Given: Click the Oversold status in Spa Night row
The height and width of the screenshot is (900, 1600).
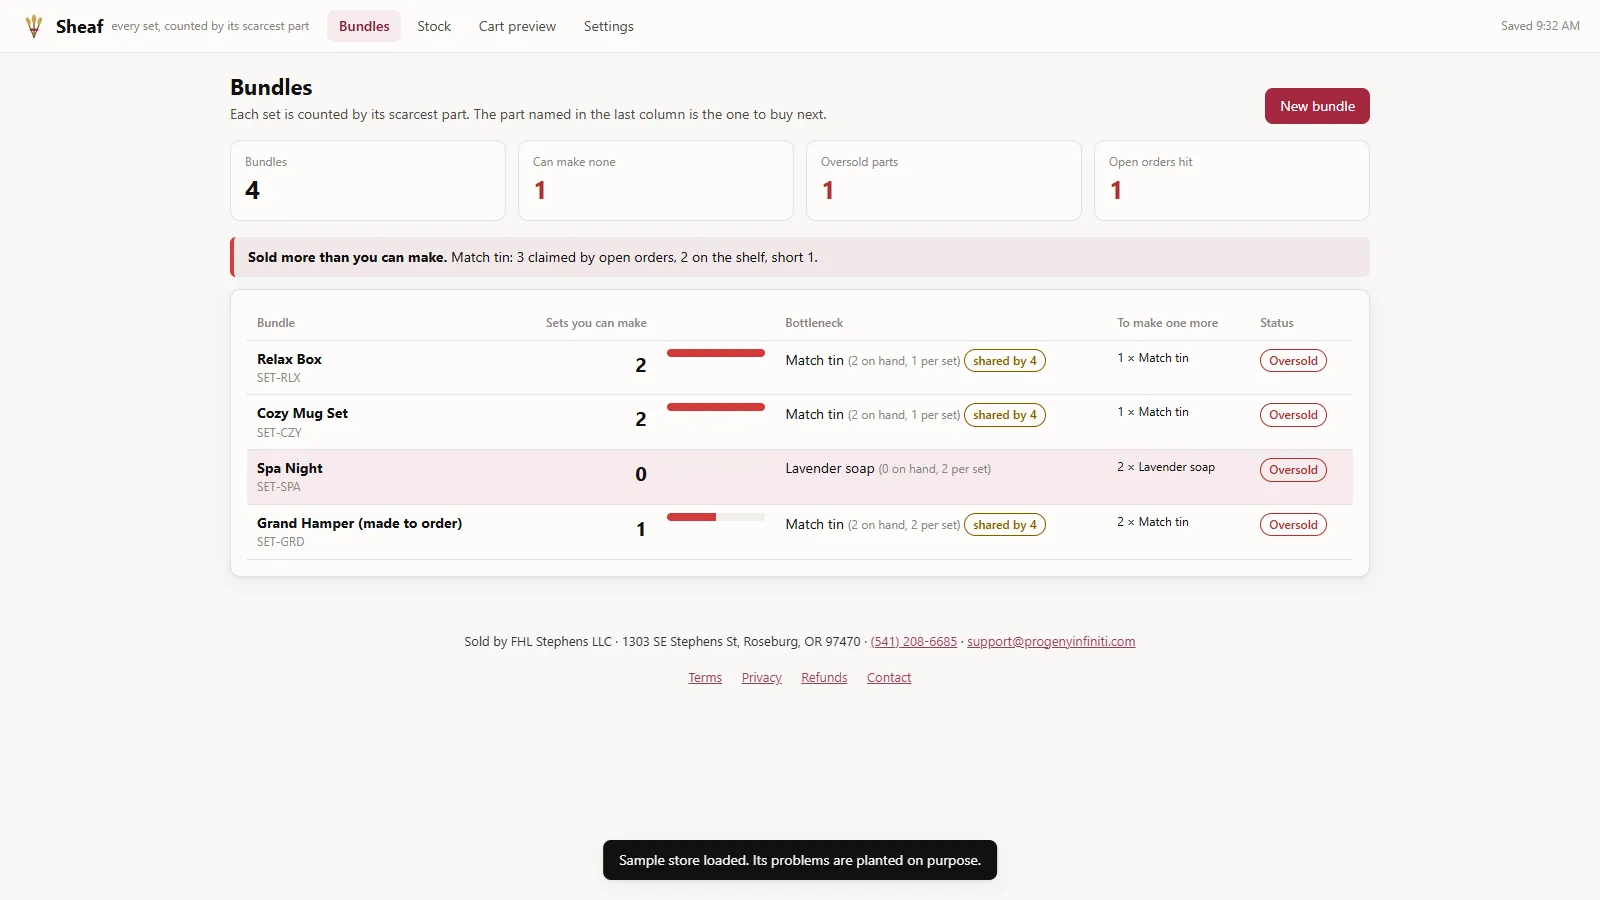Looking at the screenshot, I should point(1293,470).
